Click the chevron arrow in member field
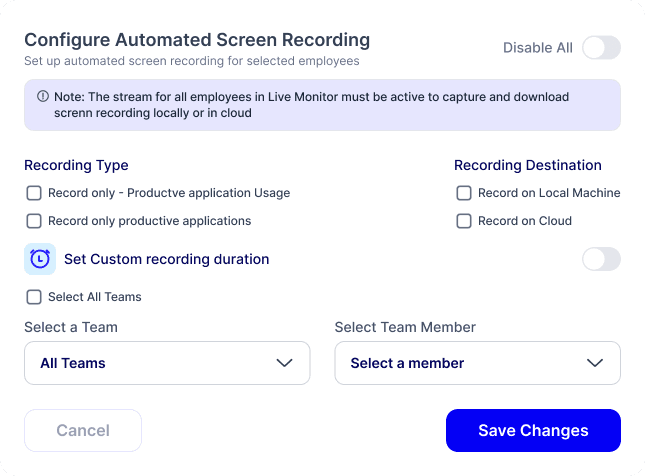The height and width of the screenshot is (476, 645). 595,363
